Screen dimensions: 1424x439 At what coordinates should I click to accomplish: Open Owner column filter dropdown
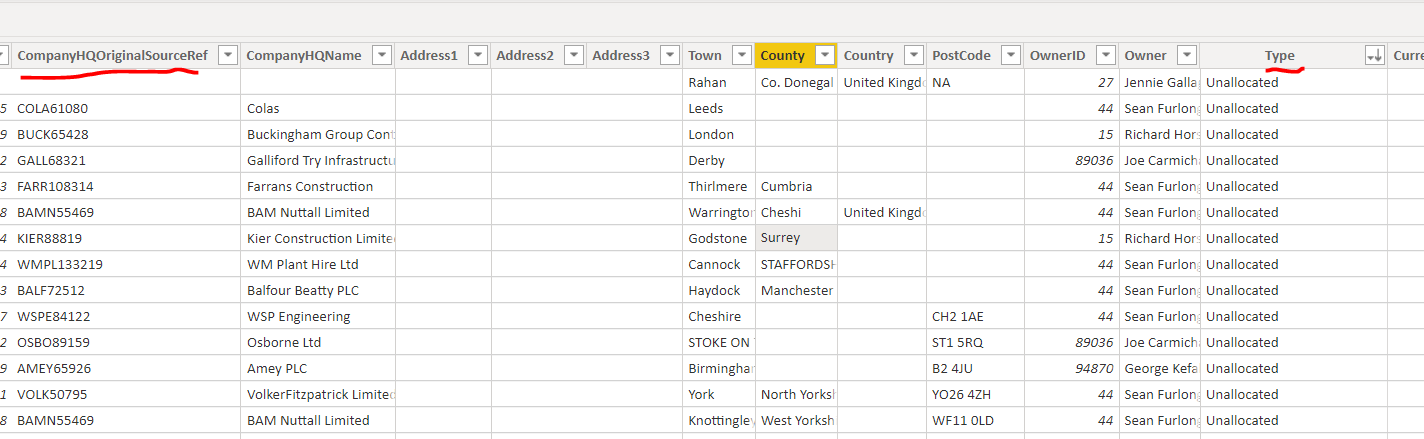pyautogui.click(x=1186, y=55)
